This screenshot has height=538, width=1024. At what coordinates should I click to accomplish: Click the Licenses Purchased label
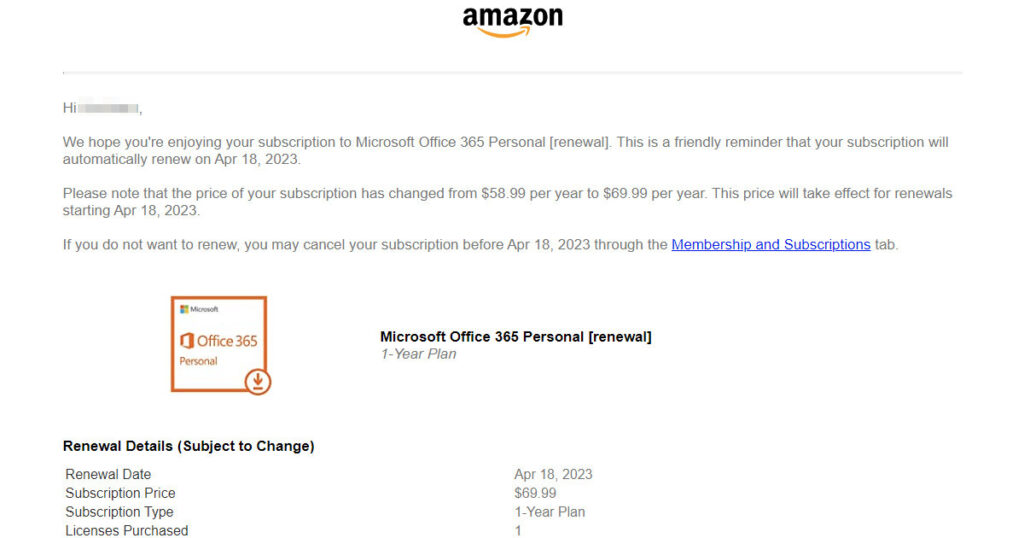(127, 531)
